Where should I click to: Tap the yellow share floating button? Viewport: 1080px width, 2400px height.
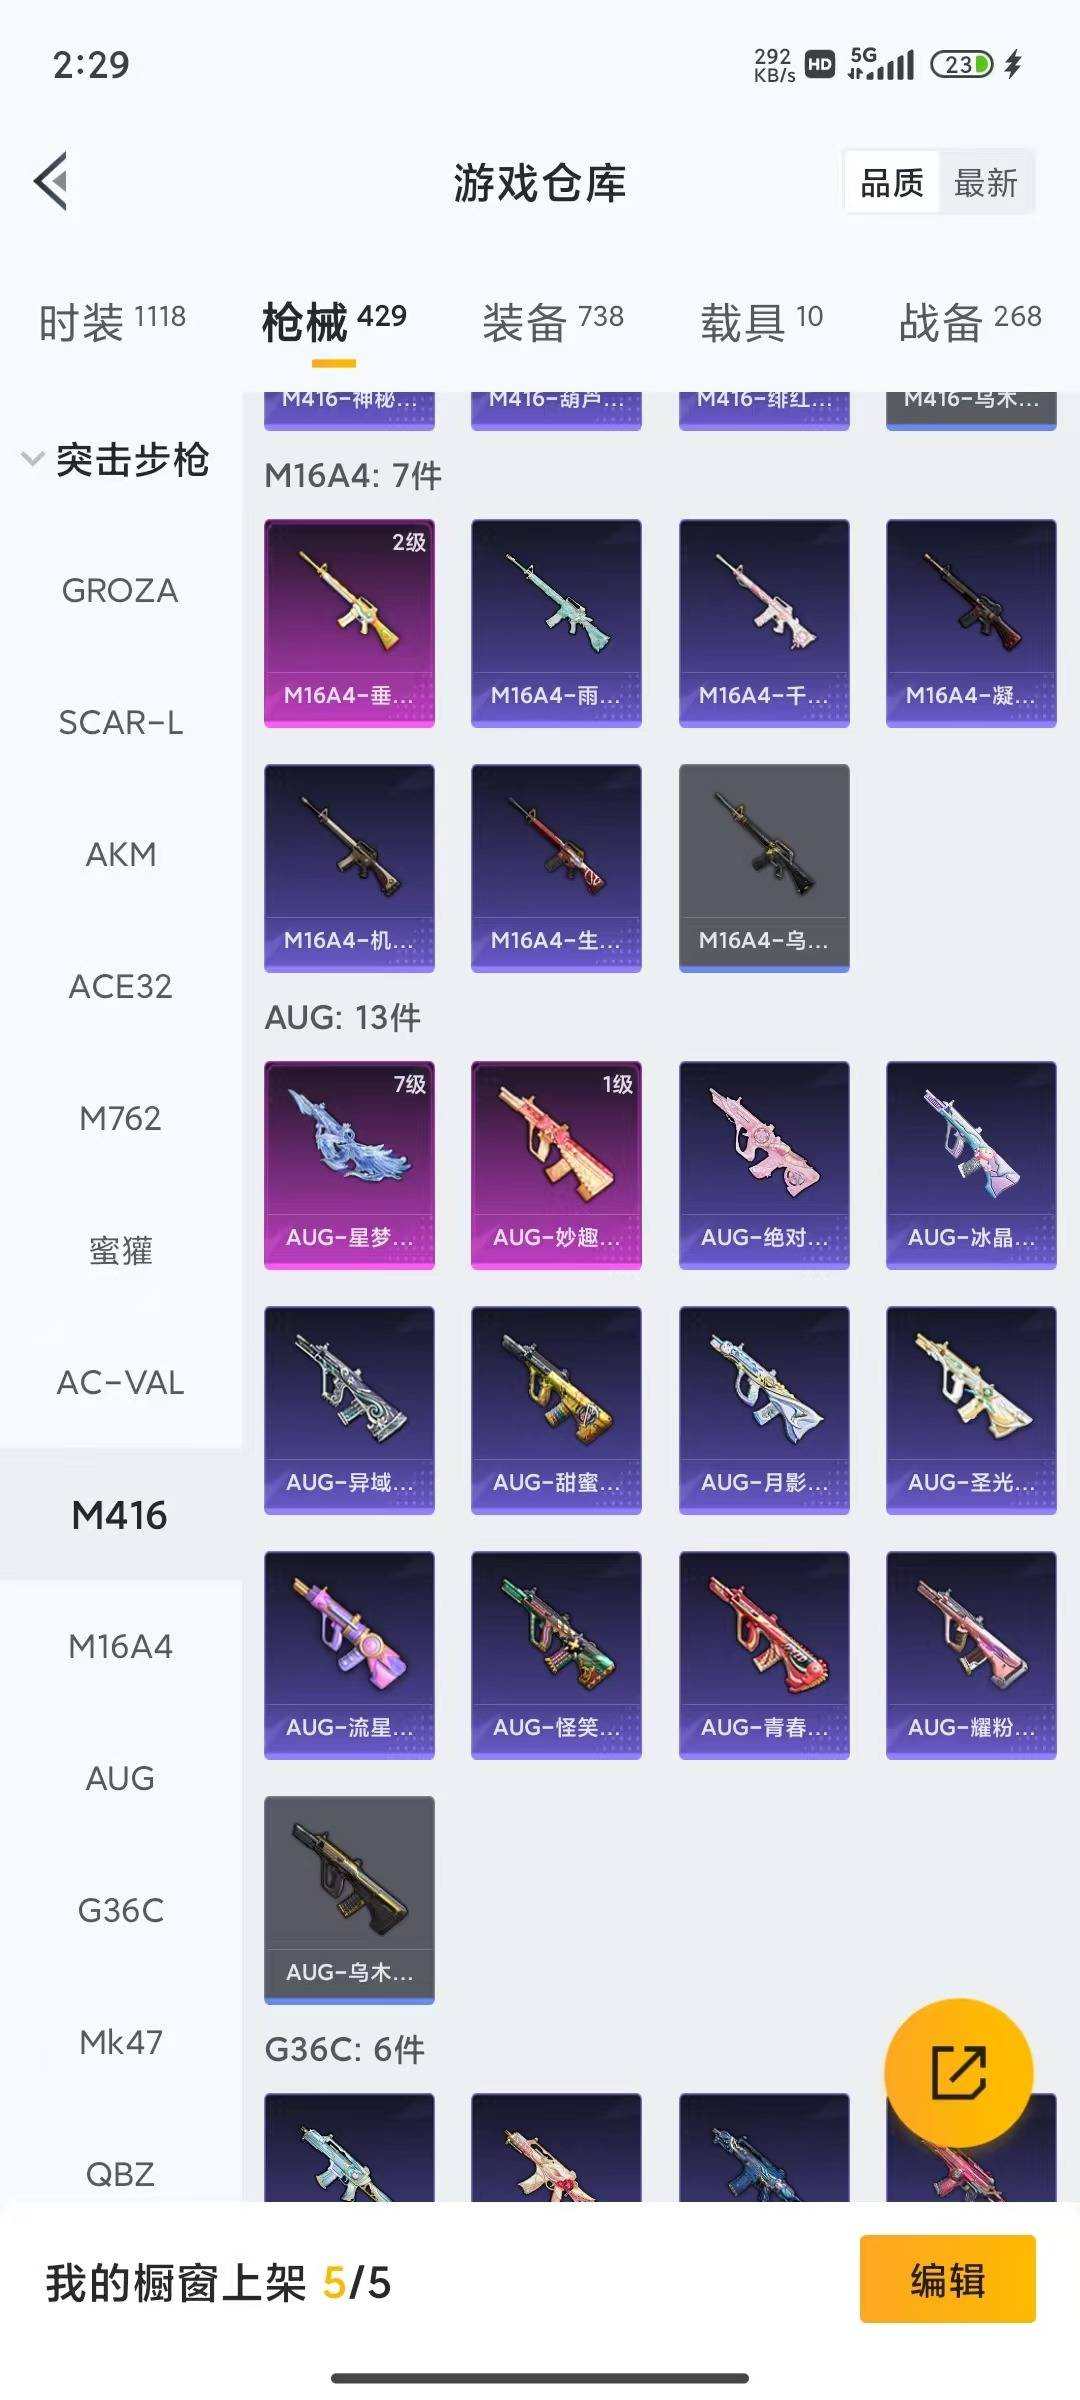tap(958, 2073)
